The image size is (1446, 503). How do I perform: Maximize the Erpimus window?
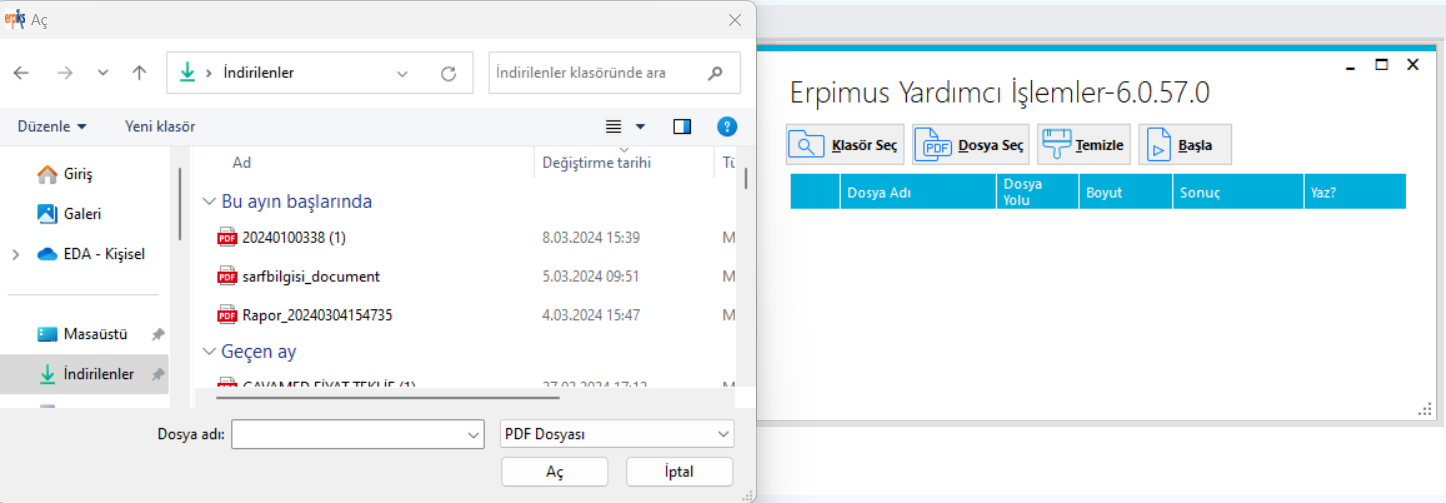tap(1382, 65)
